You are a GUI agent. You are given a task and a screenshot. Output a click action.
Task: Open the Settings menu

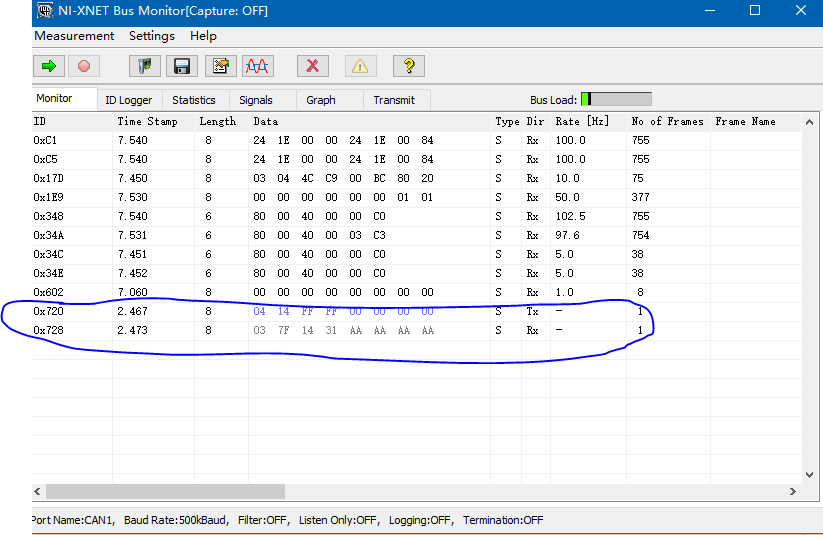(152, 36)
